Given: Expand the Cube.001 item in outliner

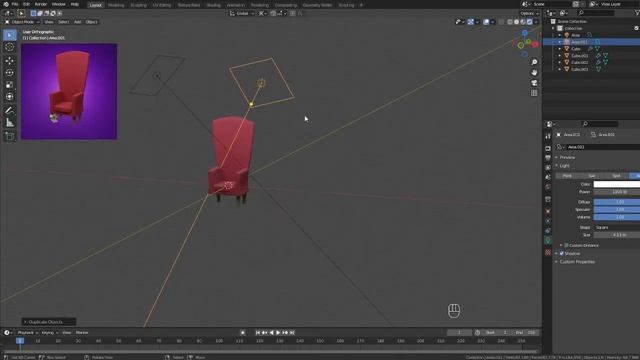Looking at the screenshot, I should pyautogui.click(x=560, y=56).
